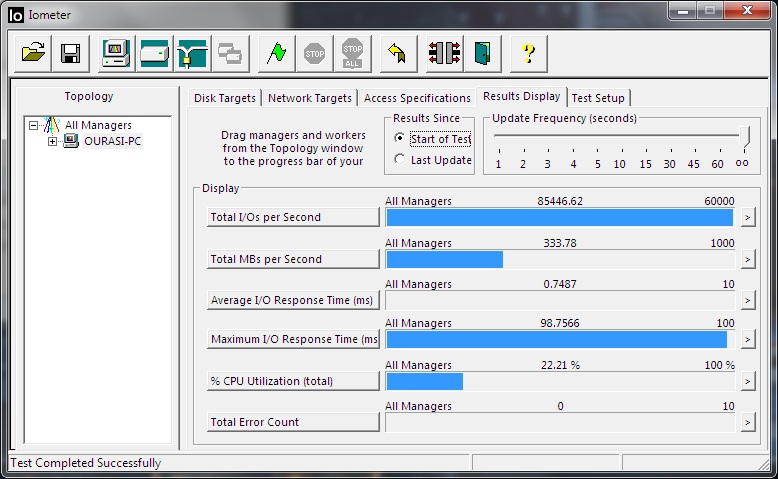Save the test configuration file
The image size is (778, 479).
click(x=70, y=53)
